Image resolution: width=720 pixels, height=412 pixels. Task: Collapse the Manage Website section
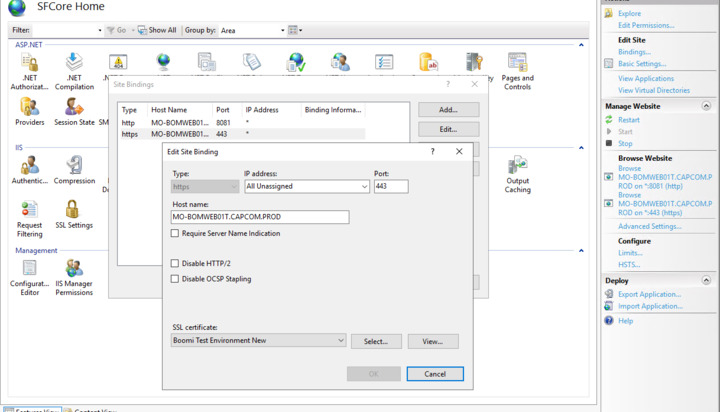(706, 106)
